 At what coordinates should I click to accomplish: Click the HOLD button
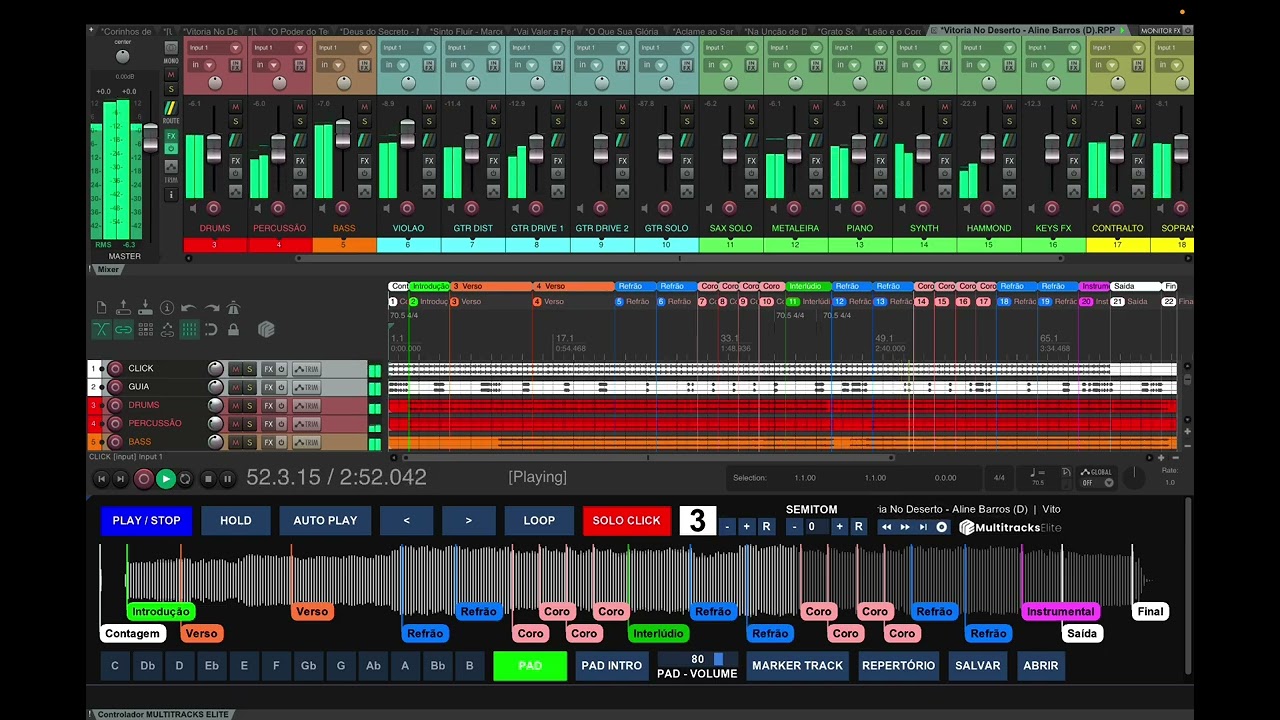[x=236, y=521]
